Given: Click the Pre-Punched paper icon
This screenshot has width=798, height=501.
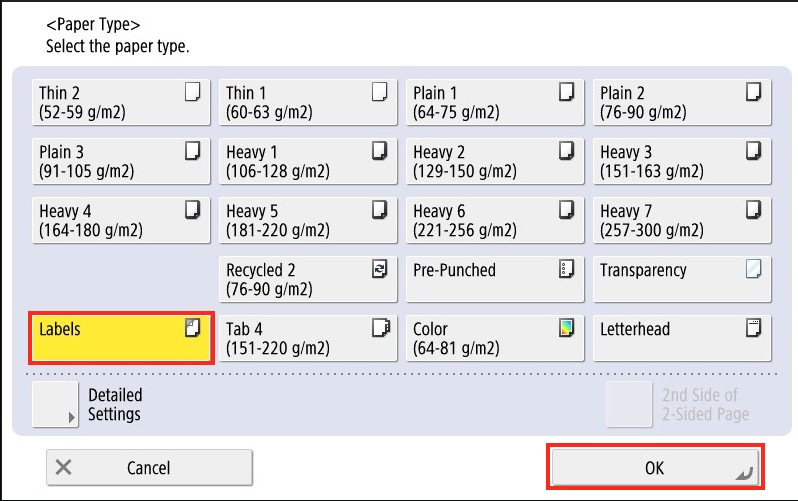Looking at the screenshot, I should pyautogui.click(x=566, y=268).
